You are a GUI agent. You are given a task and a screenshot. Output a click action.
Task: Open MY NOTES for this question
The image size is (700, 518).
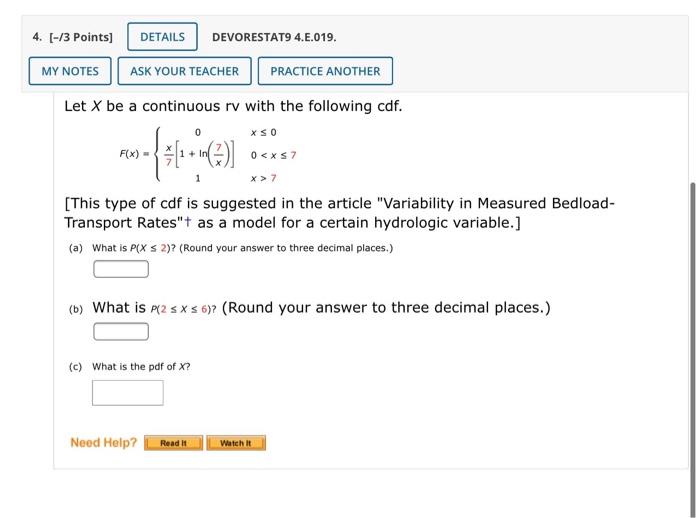tap(70, 71)
